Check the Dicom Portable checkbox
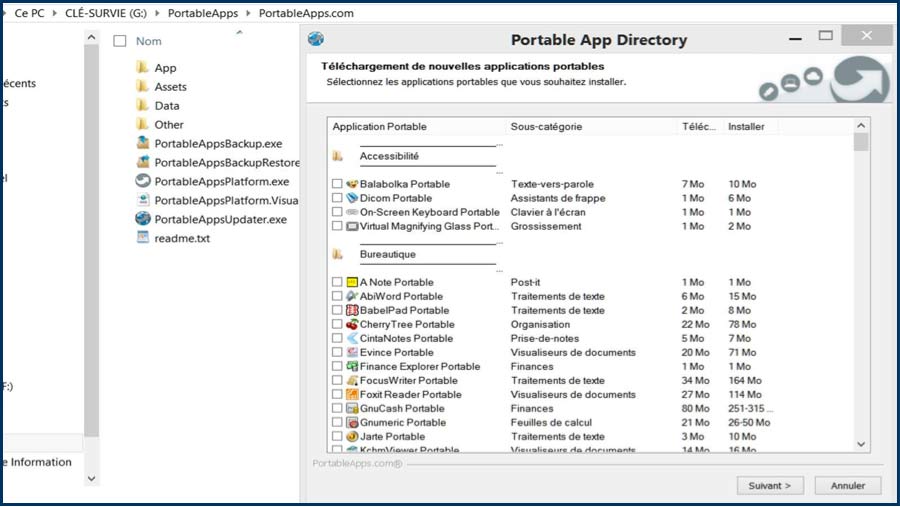This screenshot has height=507, width=900. (337, 198)
